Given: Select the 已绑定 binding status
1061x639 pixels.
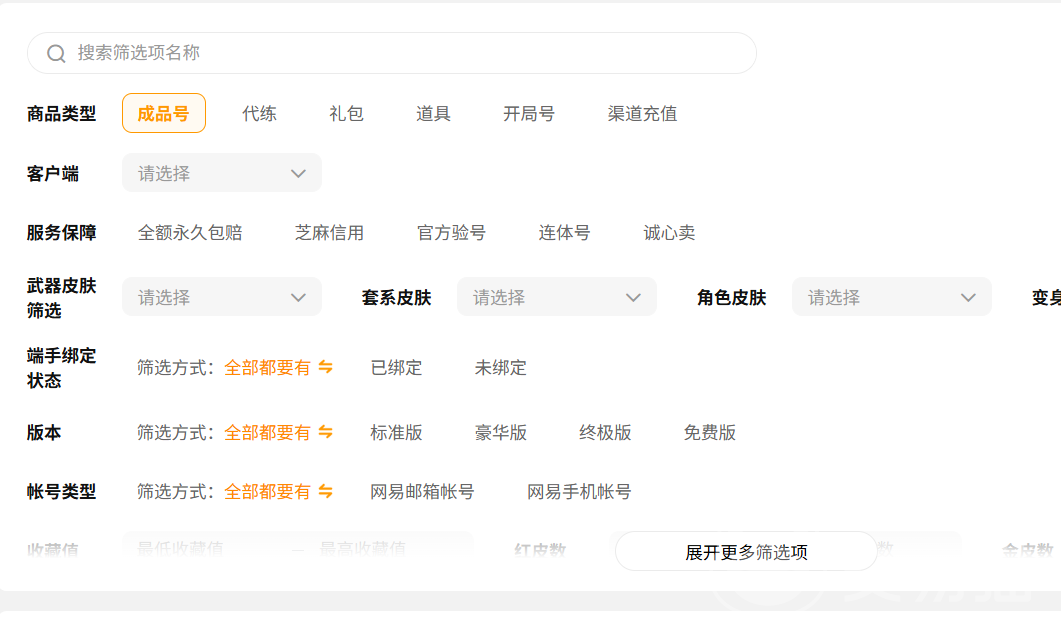Looking at the screenshot, I should [396, 368].
